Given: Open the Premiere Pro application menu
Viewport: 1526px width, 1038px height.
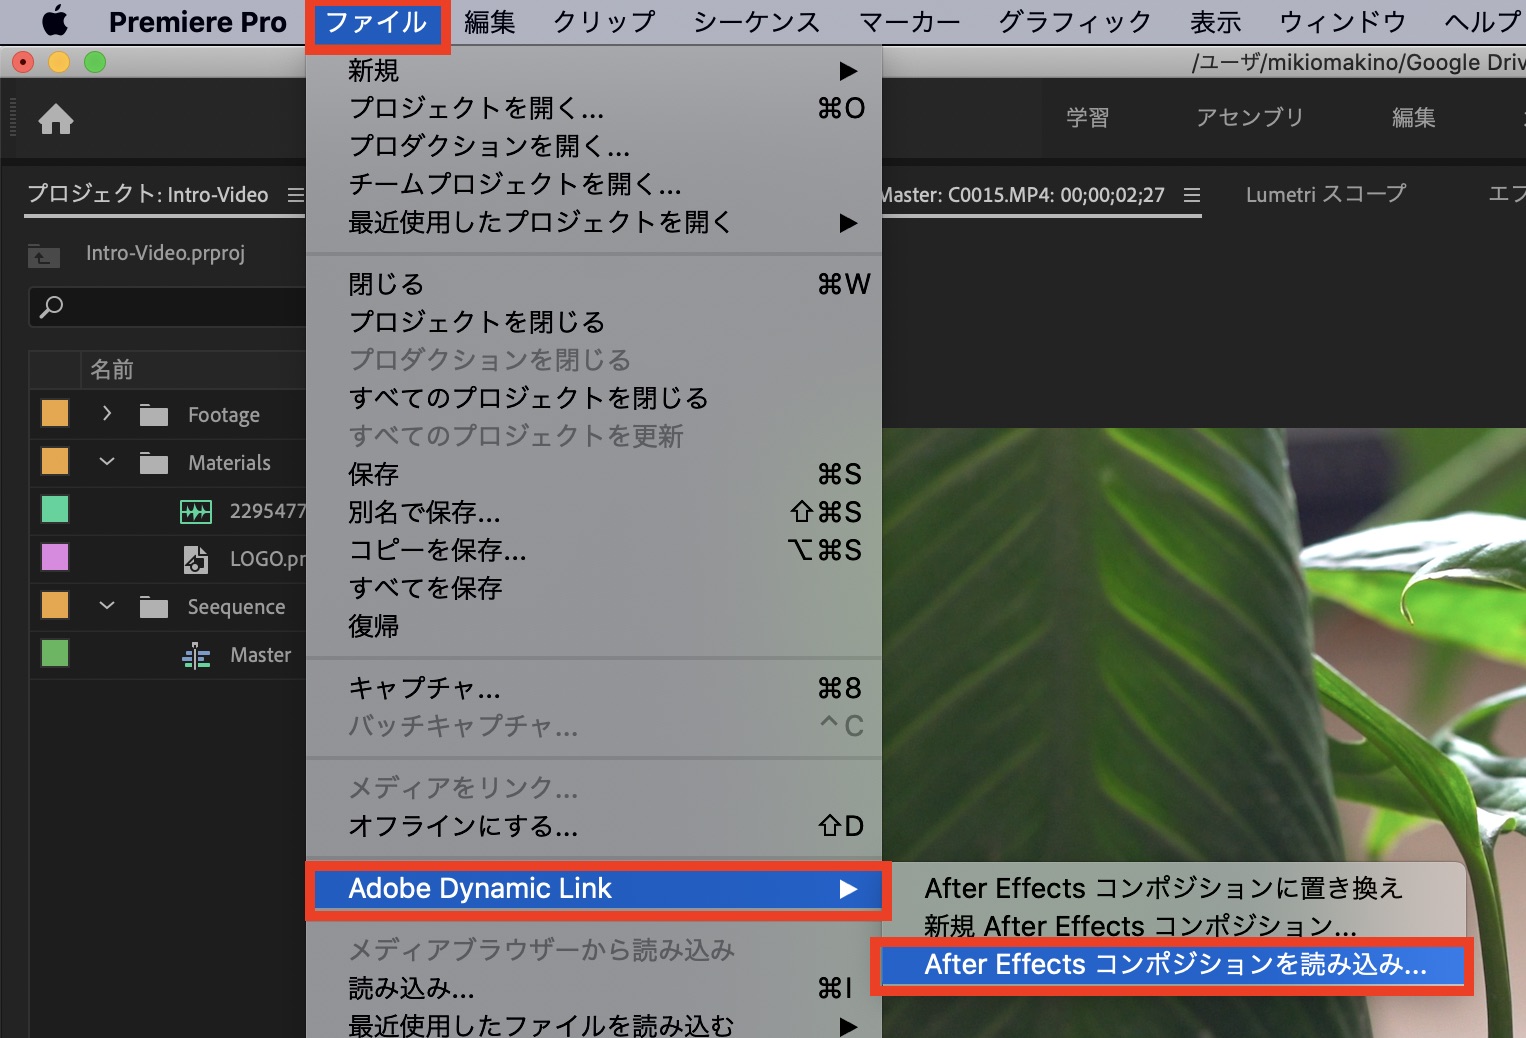Looking at the screenshot, I should 198,22.
